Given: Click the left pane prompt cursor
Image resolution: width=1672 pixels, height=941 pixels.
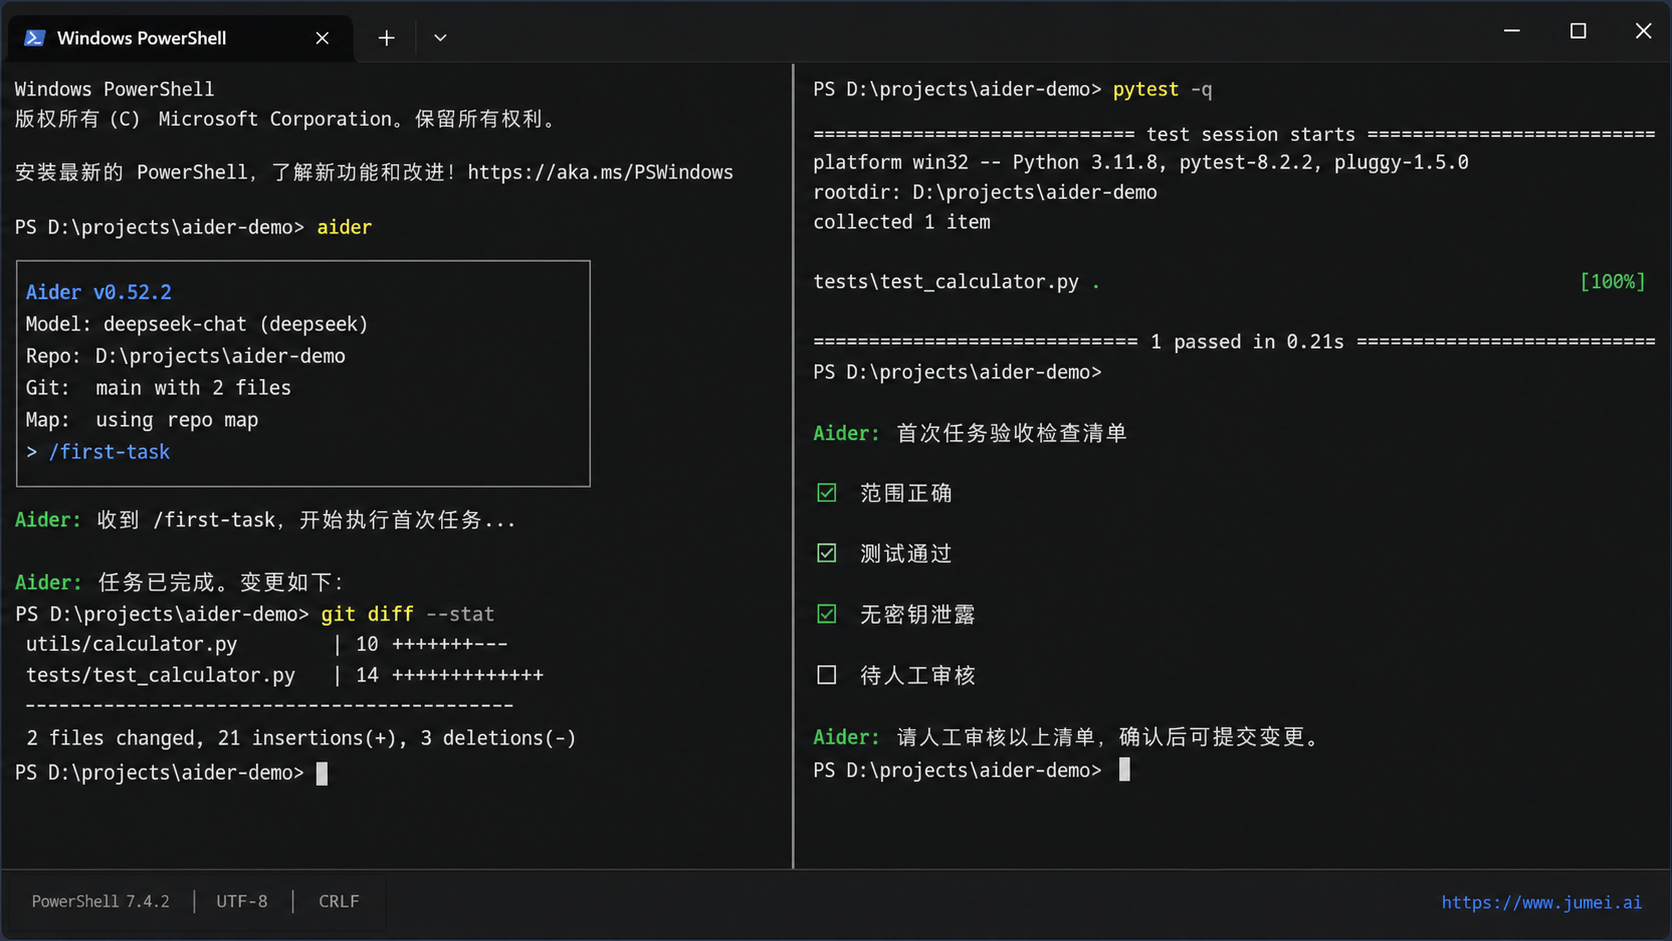Looking at the screenshot, I should pos(322,773).
